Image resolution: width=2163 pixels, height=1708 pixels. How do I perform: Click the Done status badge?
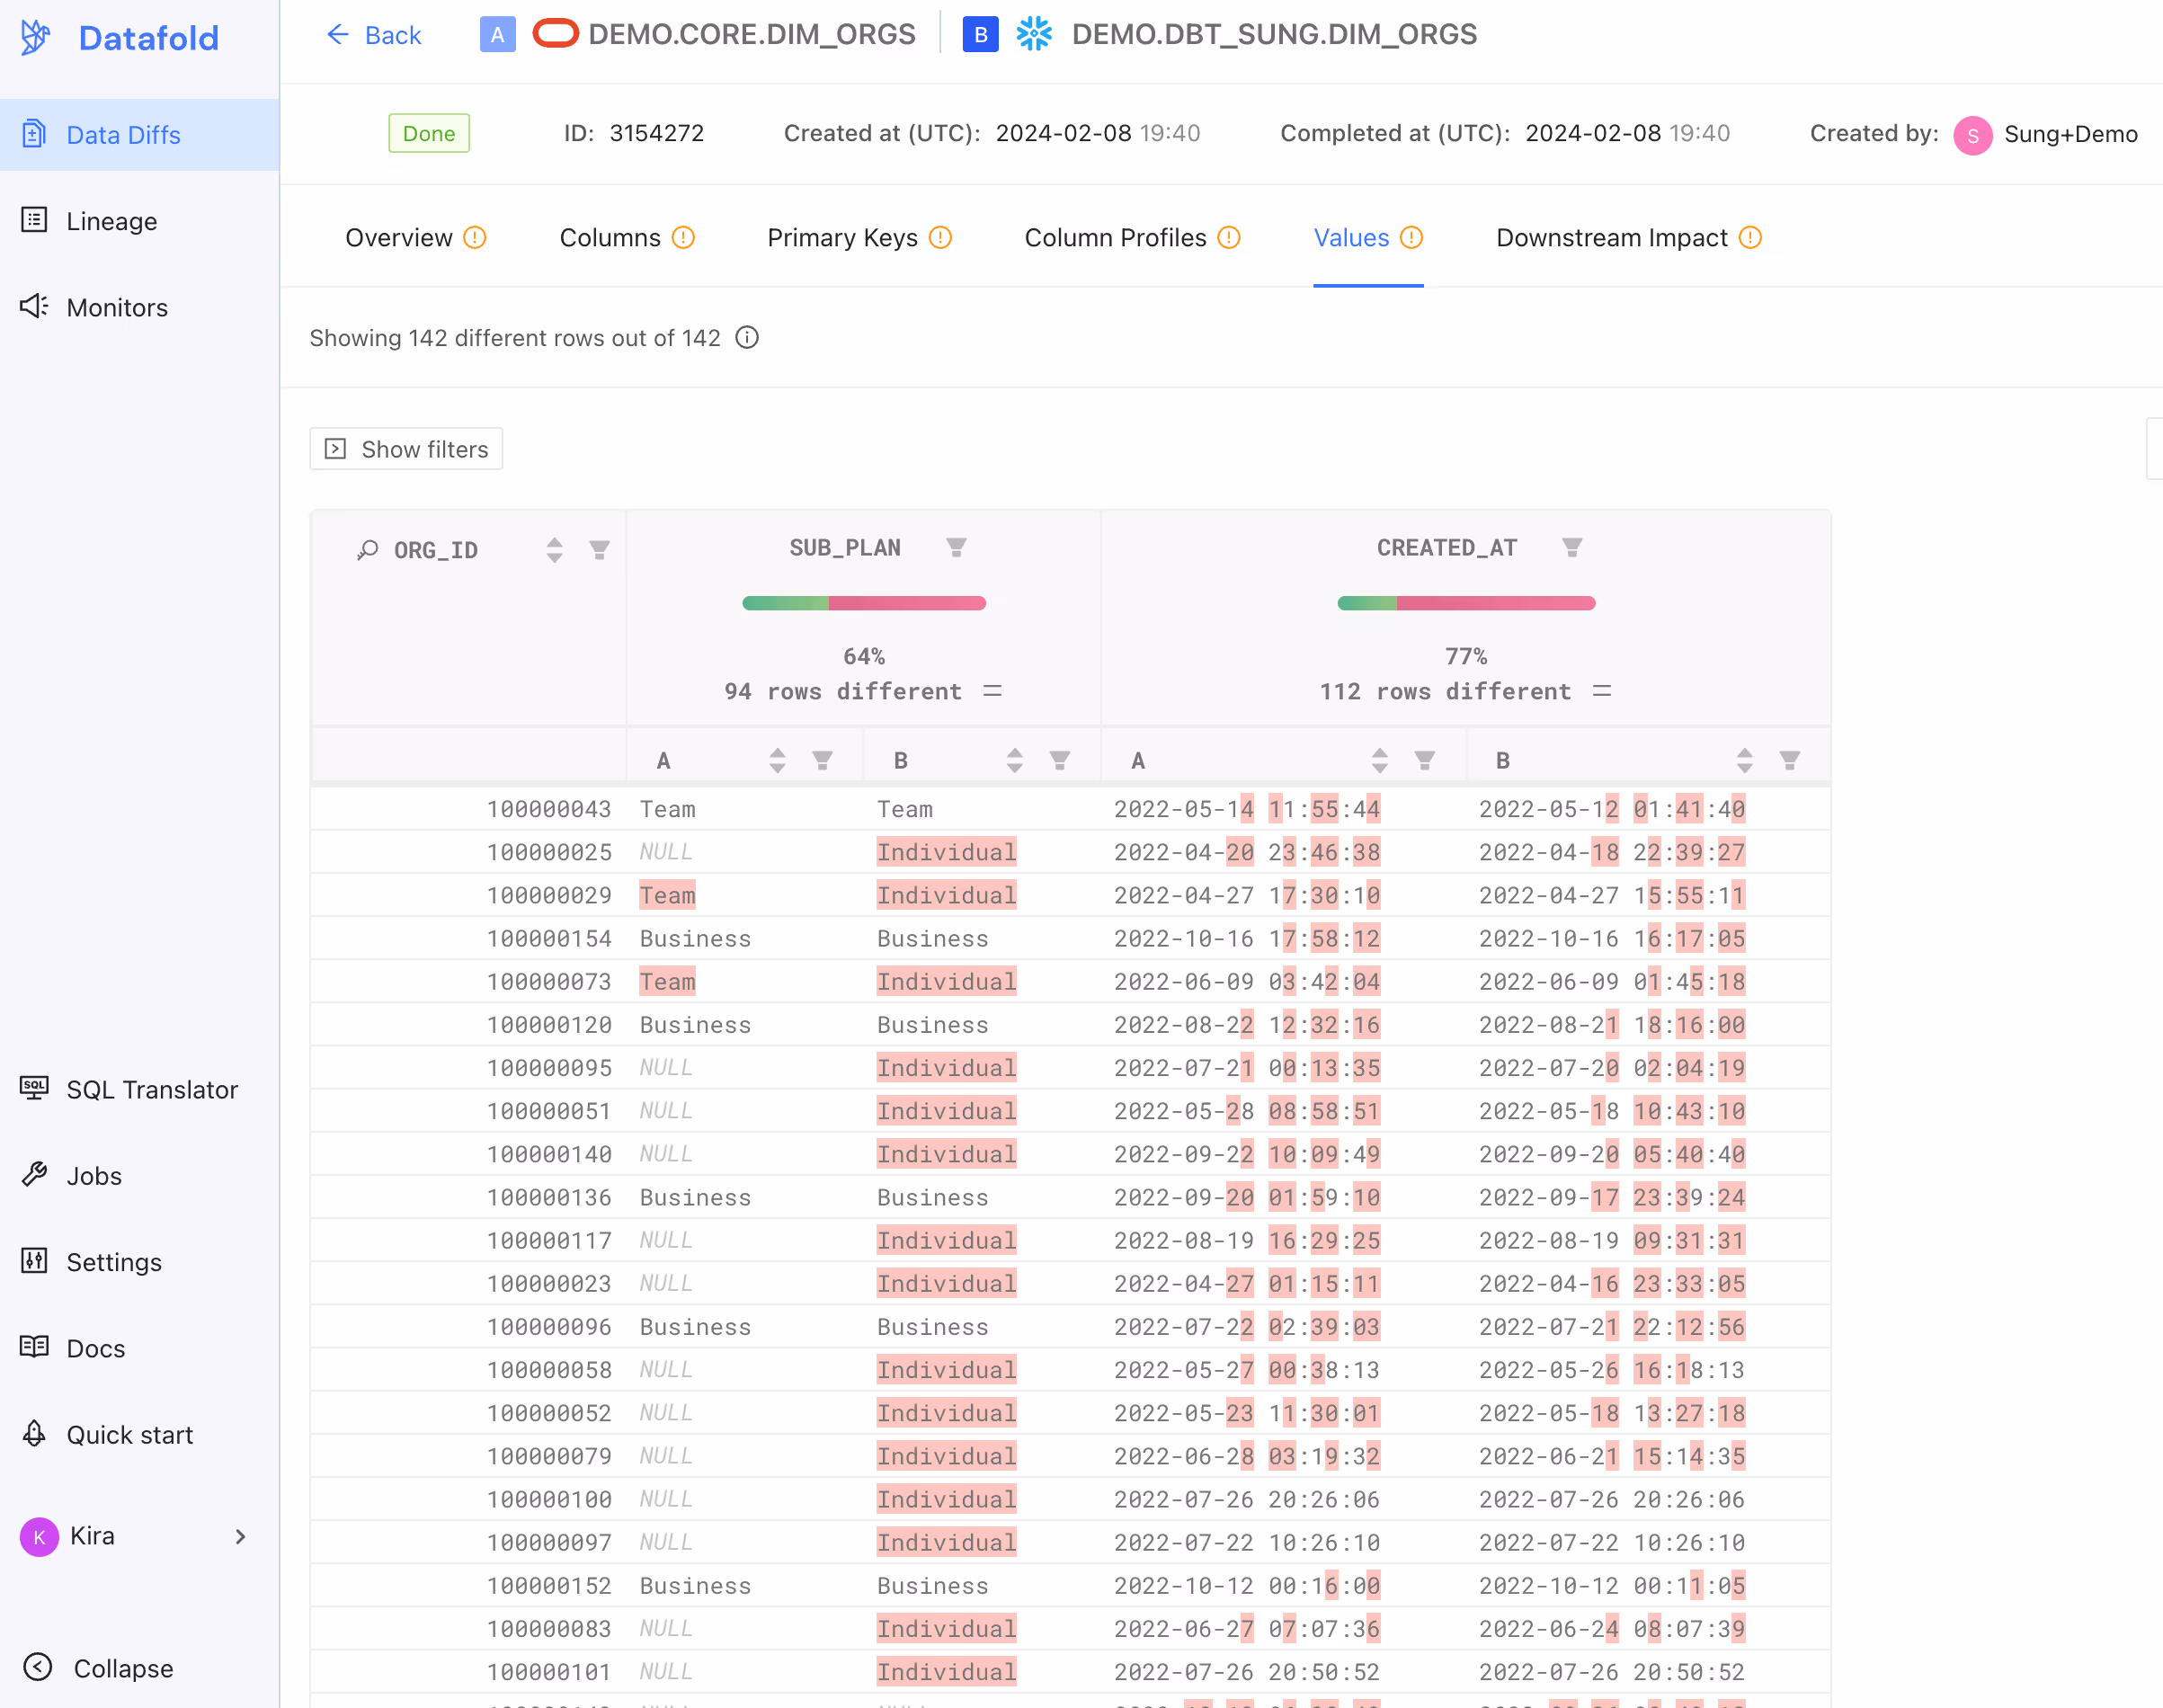pyautogui.click(x=429, y=133)
